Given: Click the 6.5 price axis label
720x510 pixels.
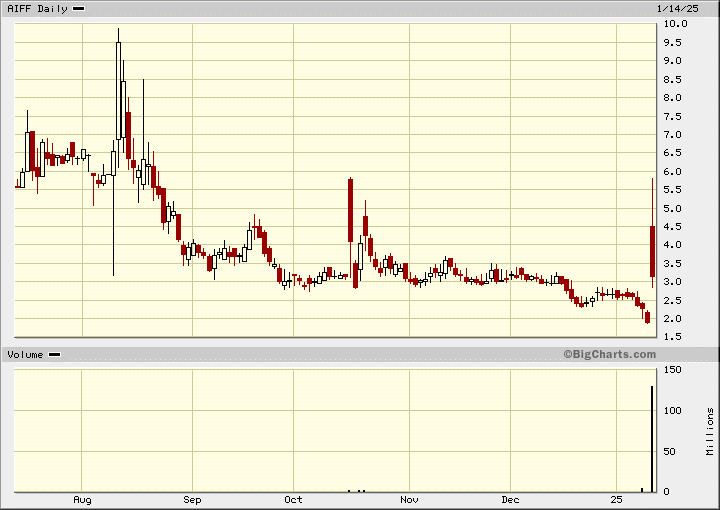Looking at the screenshot, I should coord(672,153).
